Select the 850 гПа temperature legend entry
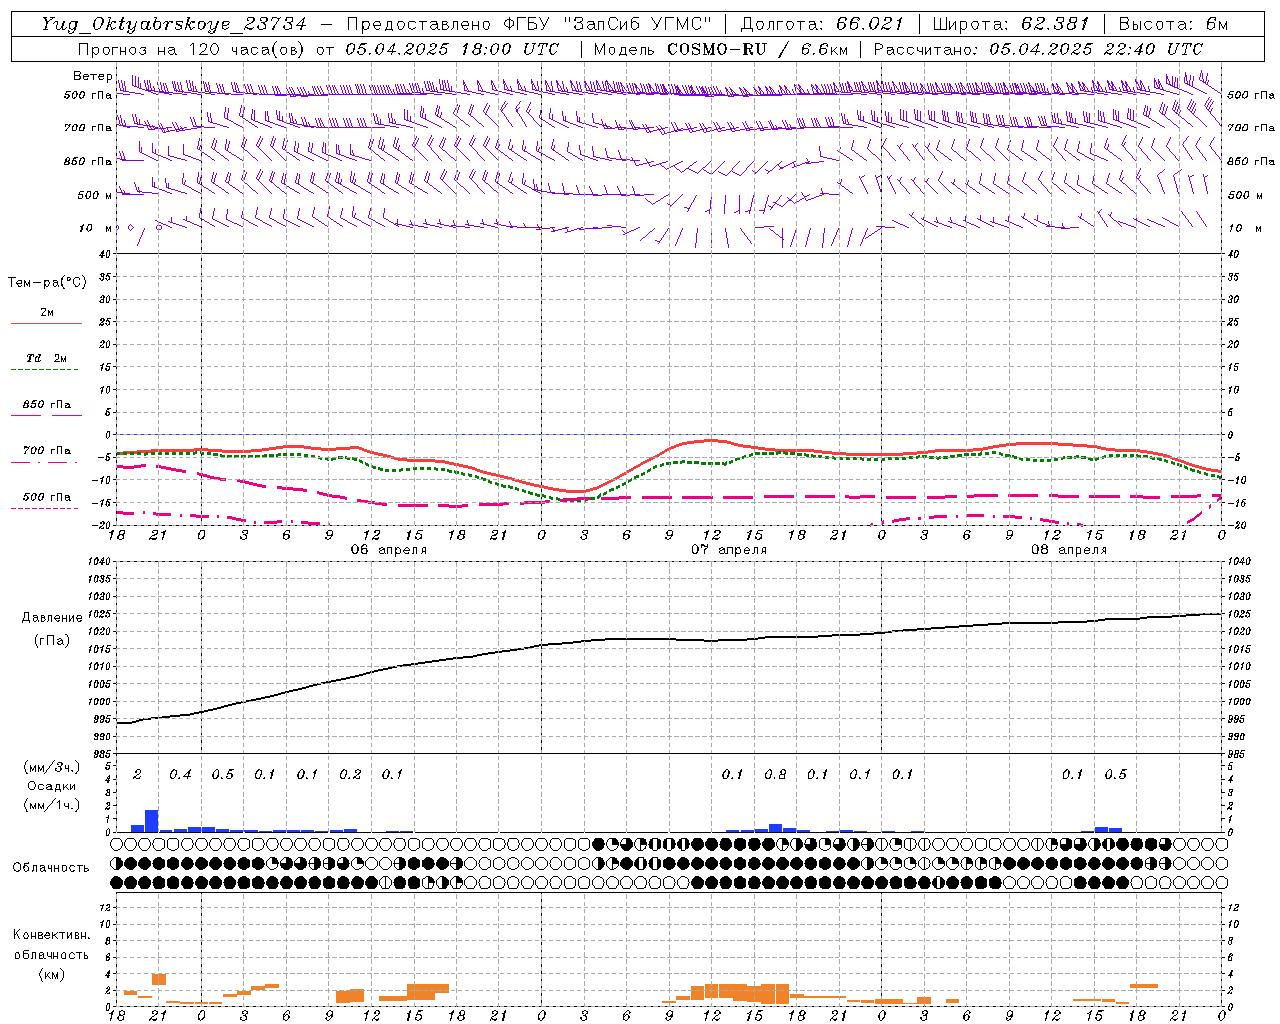The image size is (1280, 1024). pos(46,409)
